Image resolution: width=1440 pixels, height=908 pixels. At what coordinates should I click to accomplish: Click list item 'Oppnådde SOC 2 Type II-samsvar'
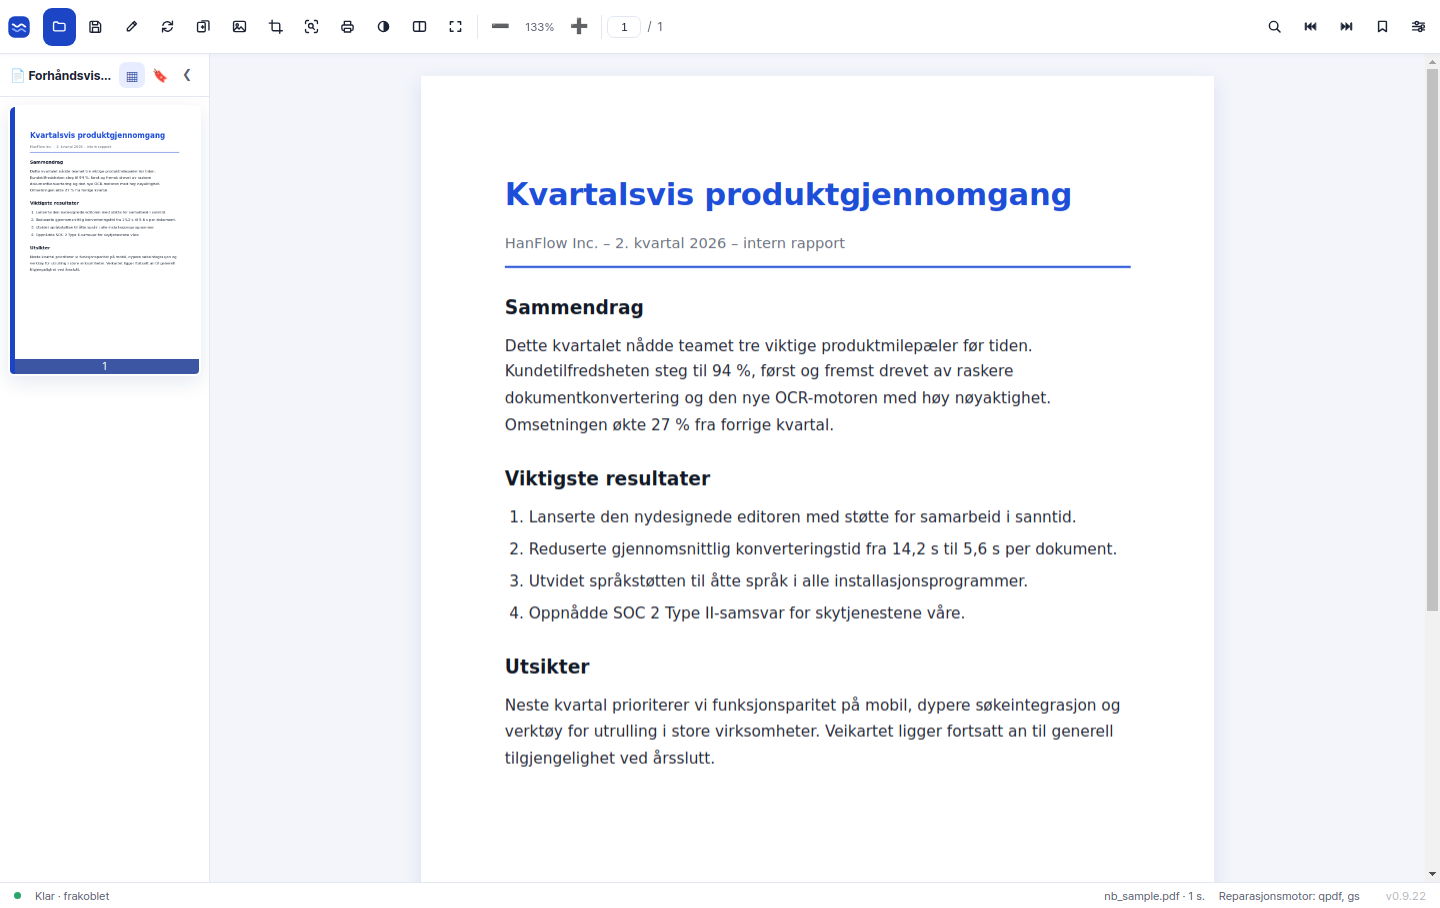(747, 613)
